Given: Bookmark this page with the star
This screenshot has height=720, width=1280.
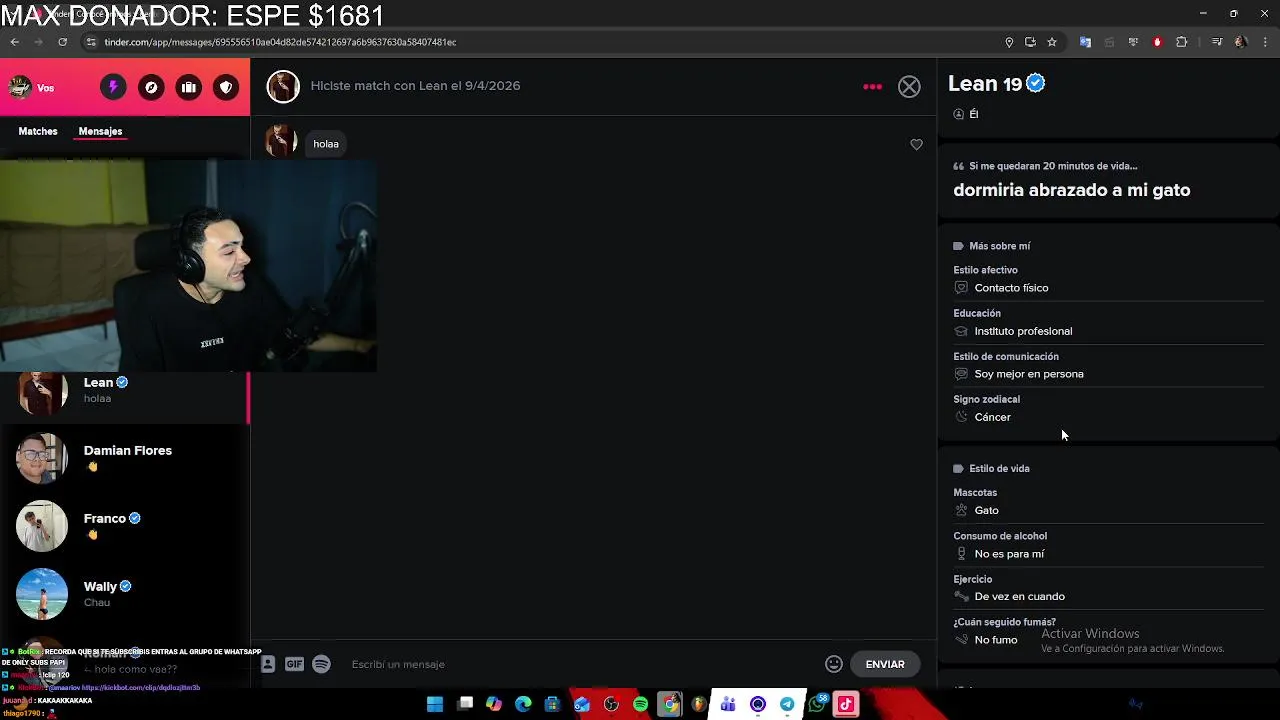Looking at the screenshot, I should tap(1052, 42).
